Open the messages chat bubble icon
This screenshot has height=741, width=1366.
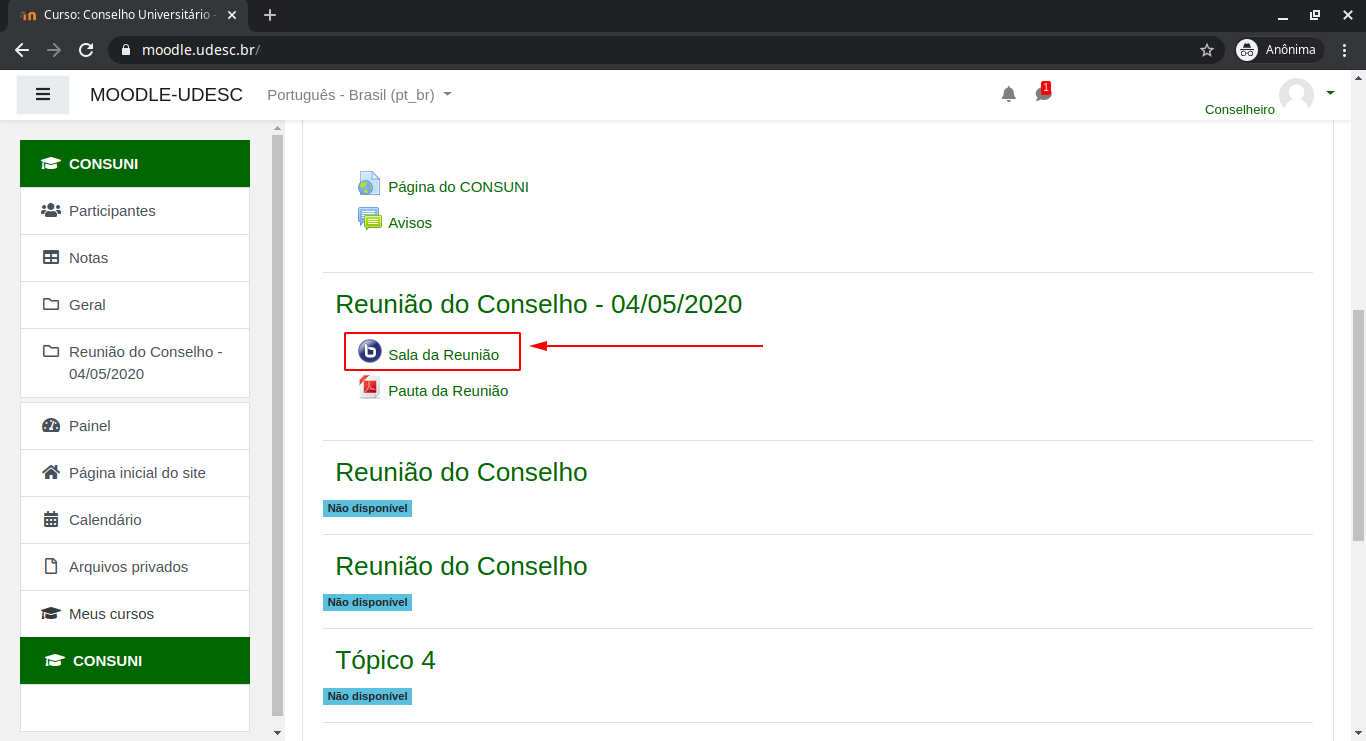pyautogui.click(x=1042, y=94)
